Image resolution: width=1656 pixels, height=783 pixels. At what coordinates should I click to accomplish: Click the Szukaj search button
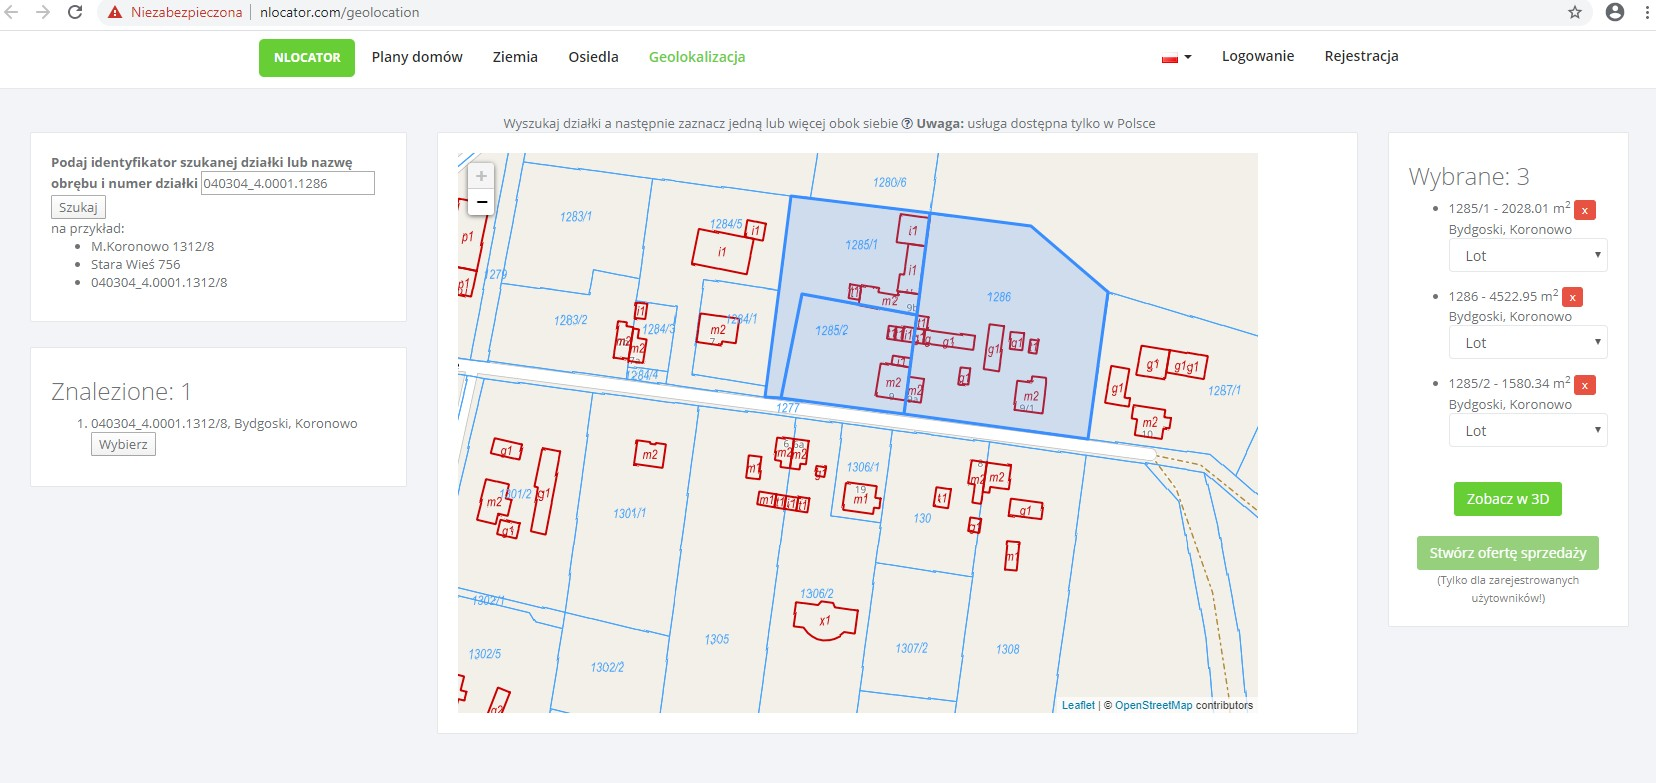tap(78, 207)
